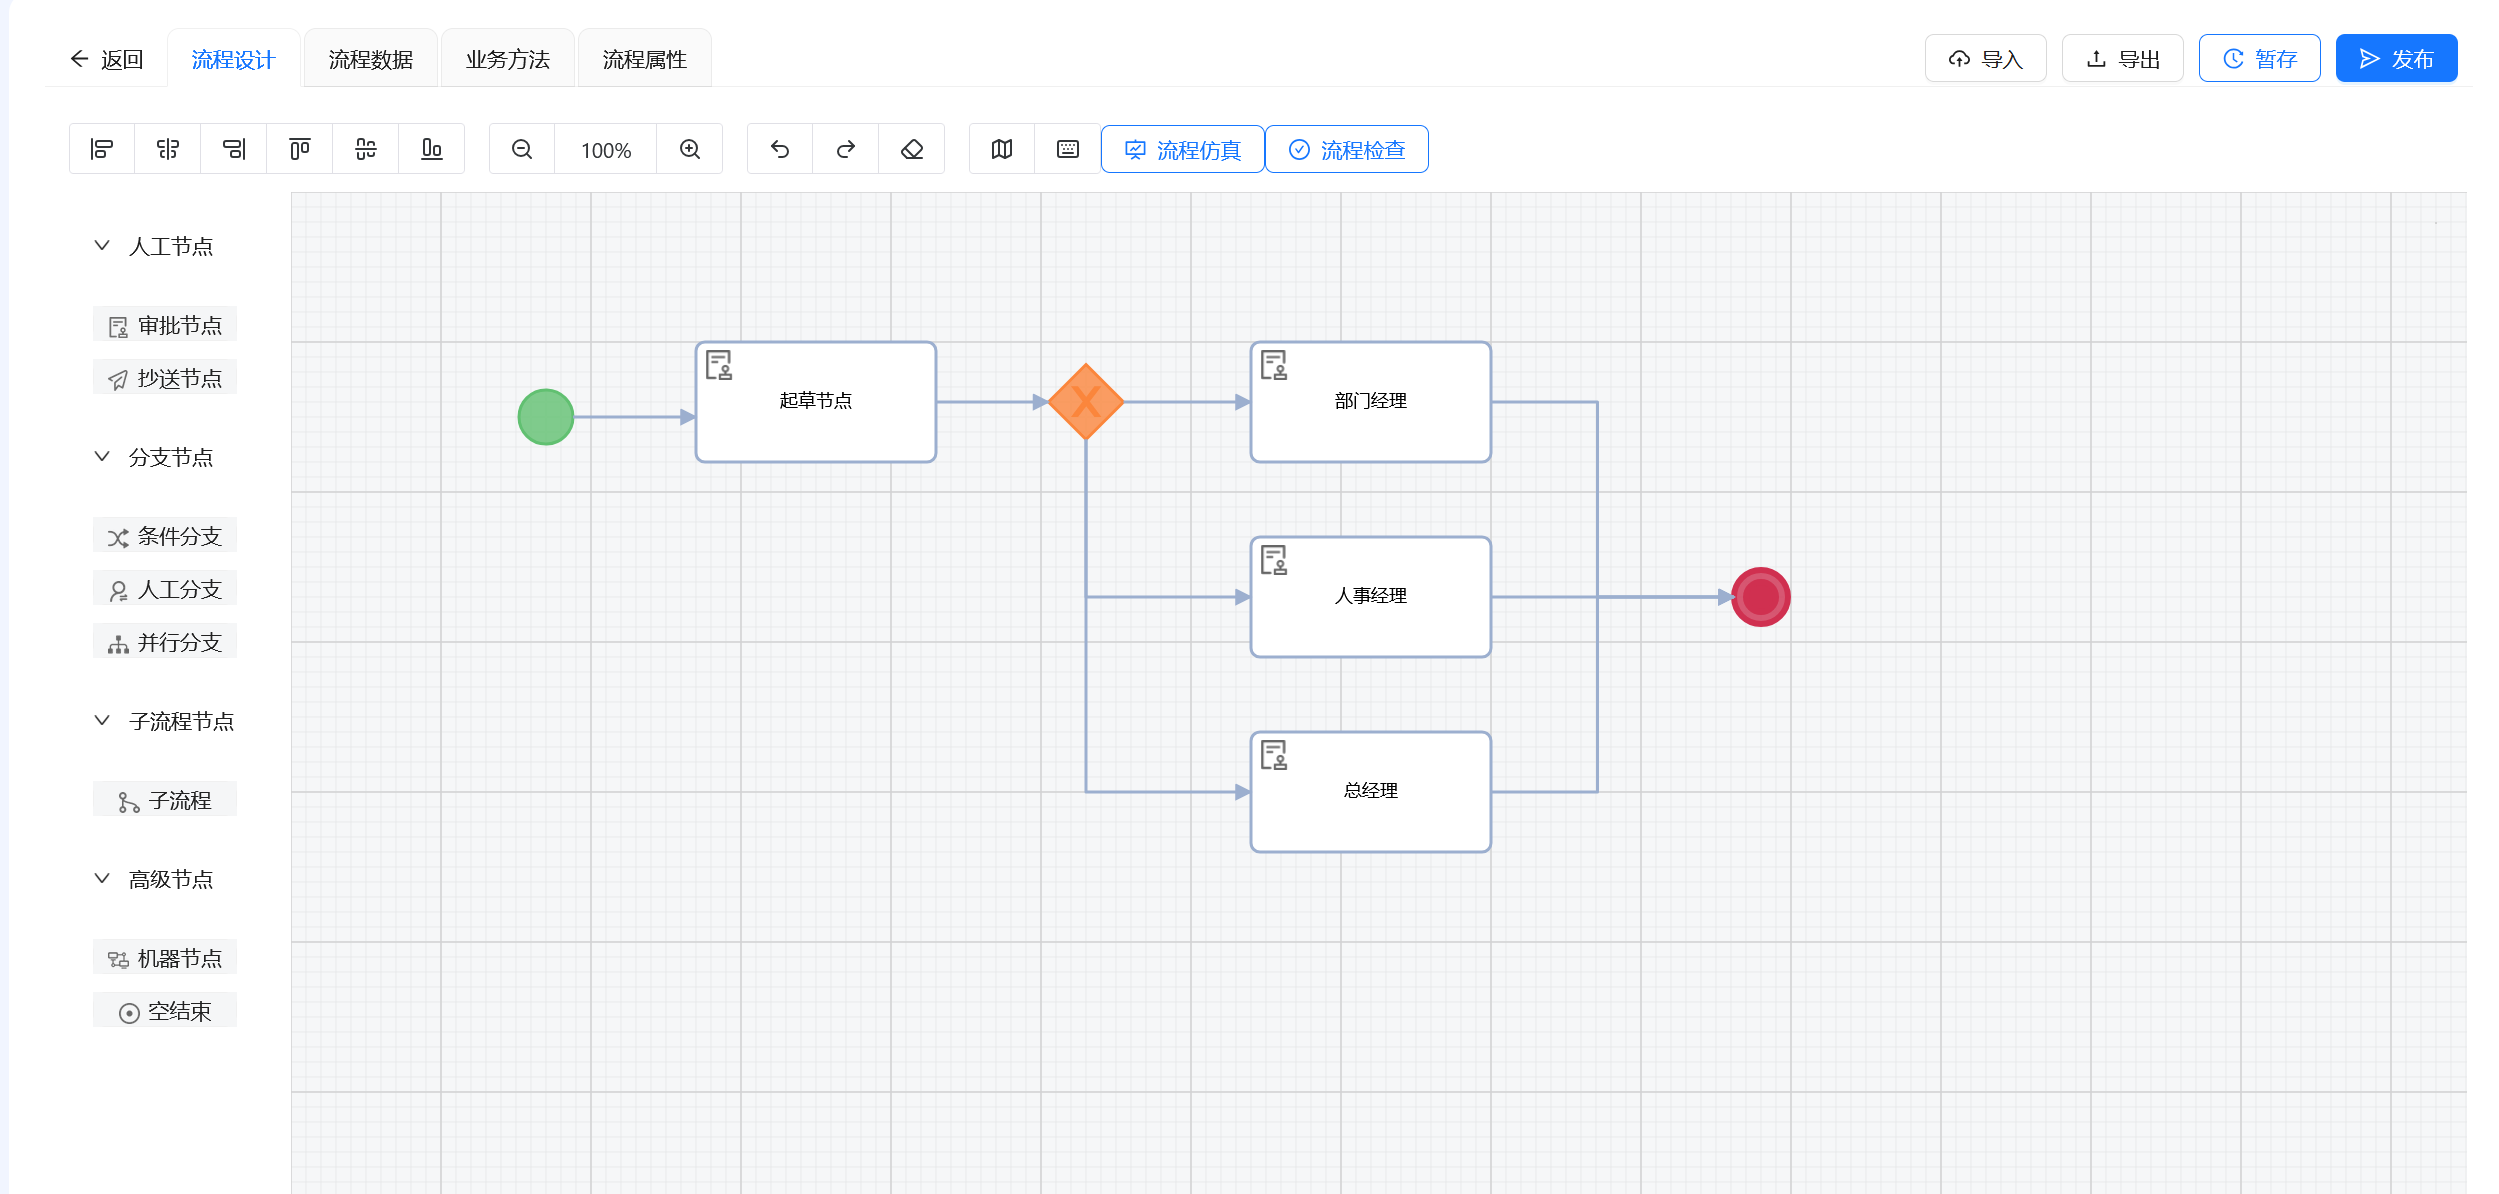Select the orange exclusive gateway diamond
This screenshot has width=2499, height=1194.
coord(1086,402)
